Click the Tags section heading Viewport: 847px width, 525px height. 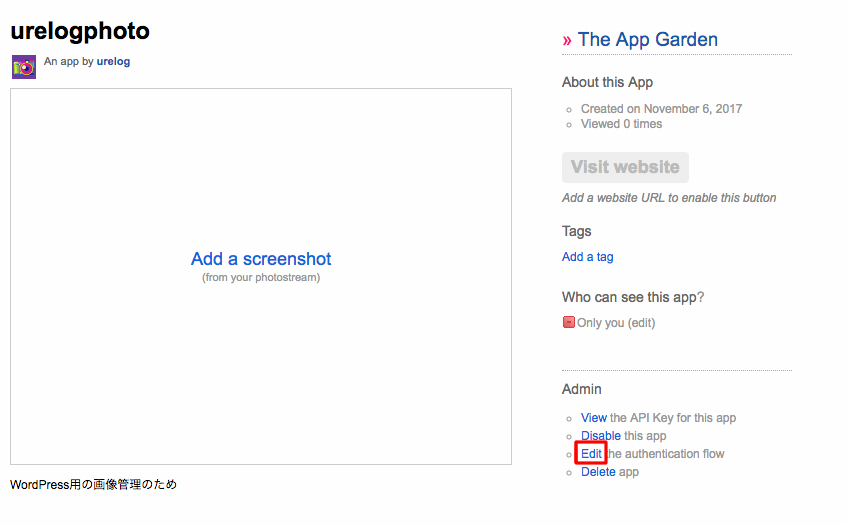pos(576,232)
